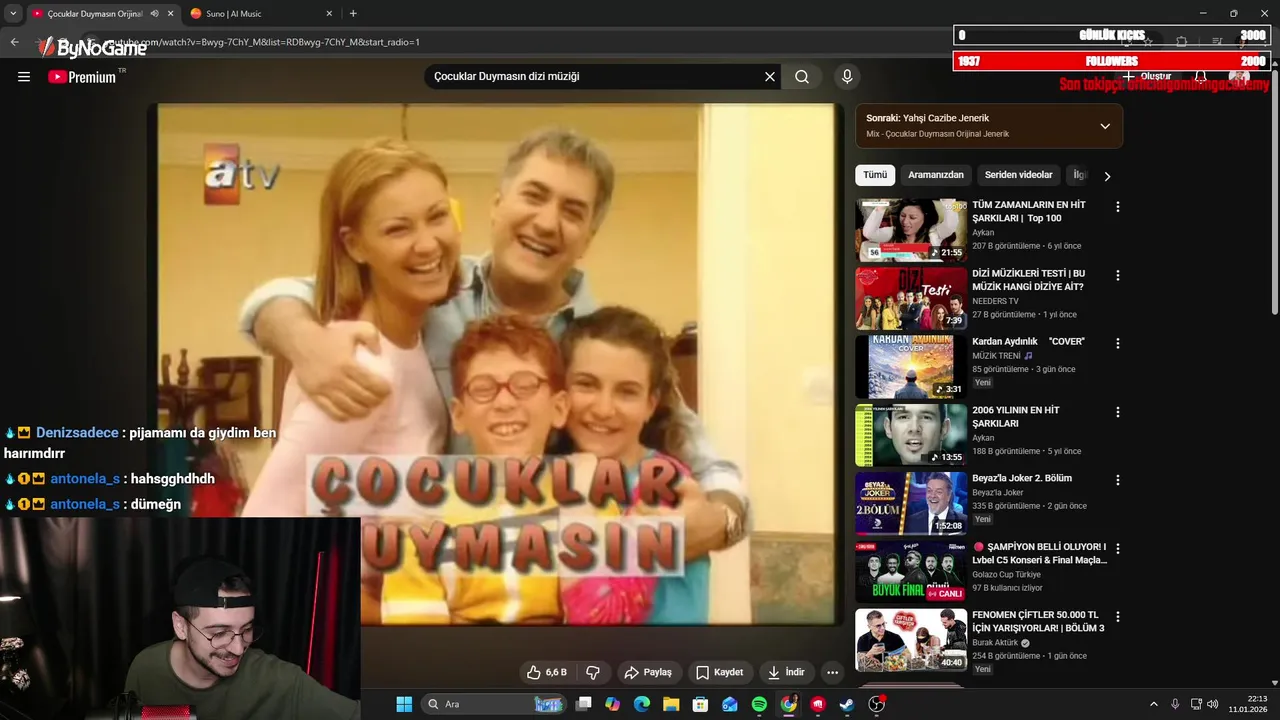Open options for DİZİ MÜZİKLERİ TESTİ video
Screen dimensions: 1280x720
(1118, 275)
